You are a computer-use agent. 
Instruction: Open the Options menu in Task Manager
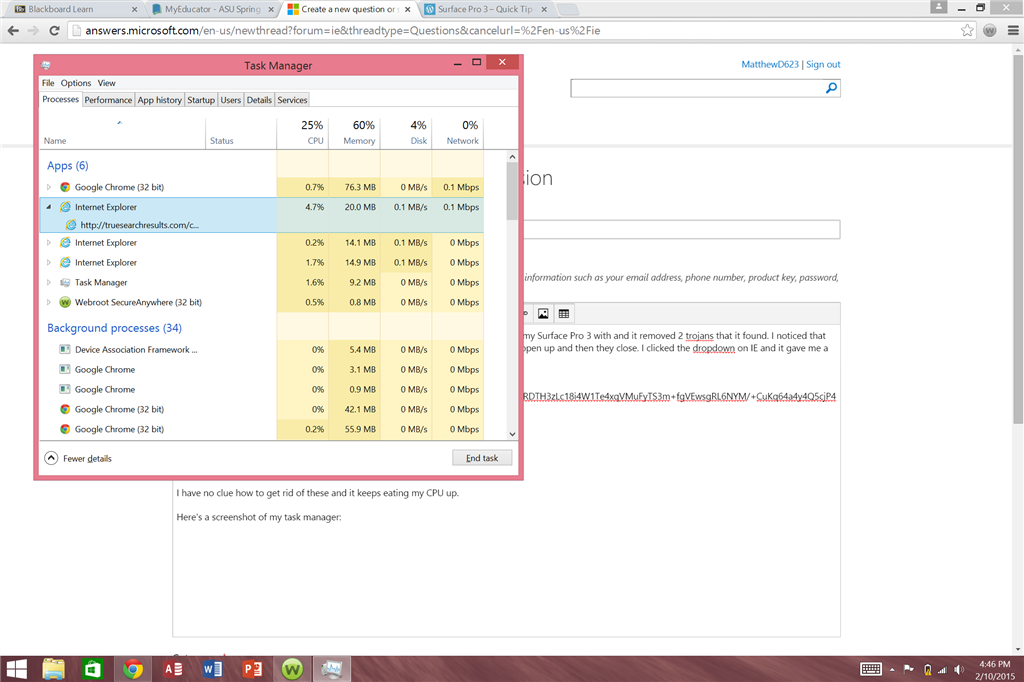[76, 83]
